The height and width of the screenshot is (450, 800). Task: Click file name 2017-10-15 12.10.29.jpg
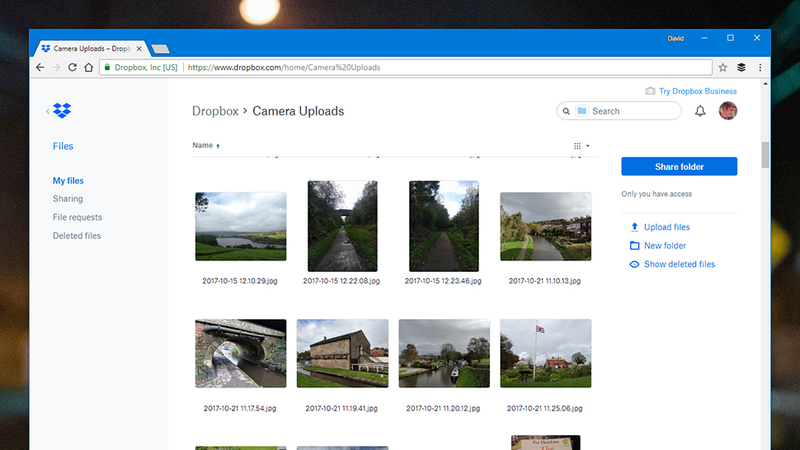(240, 281)
